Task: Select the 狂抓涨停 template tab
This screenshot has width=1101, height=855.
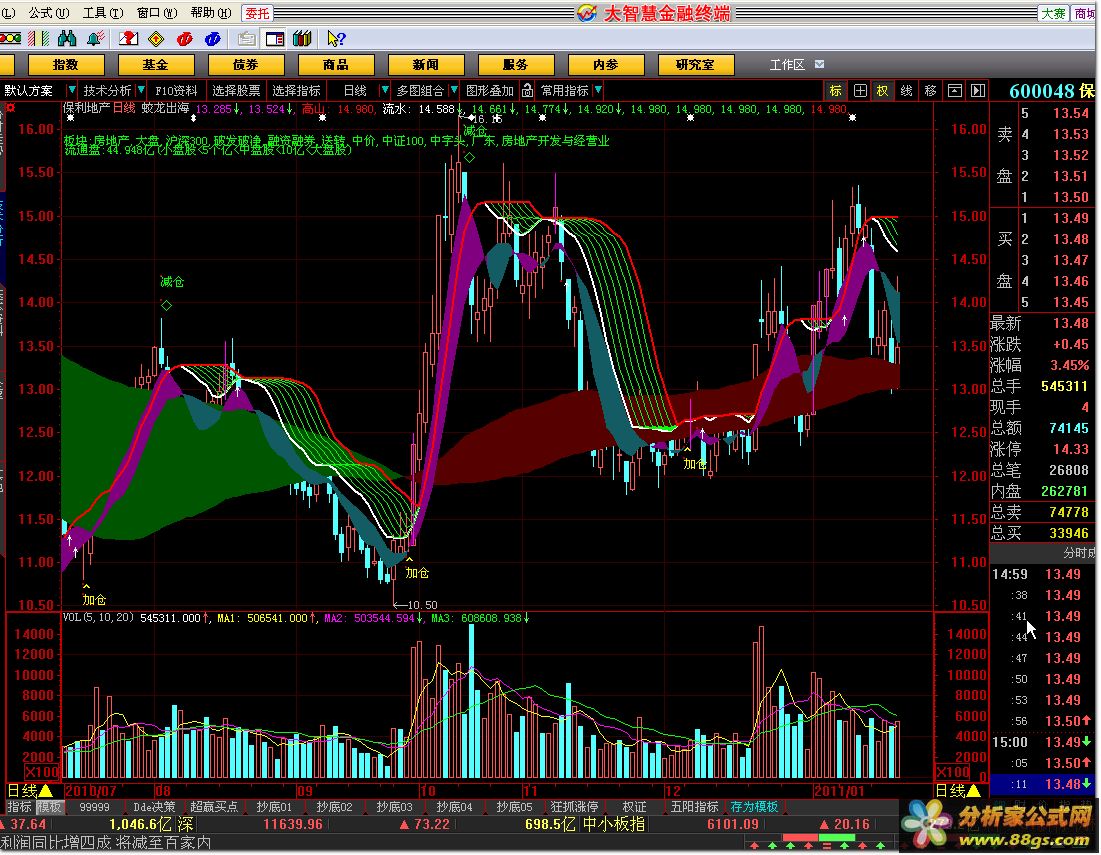Action: 574,807
